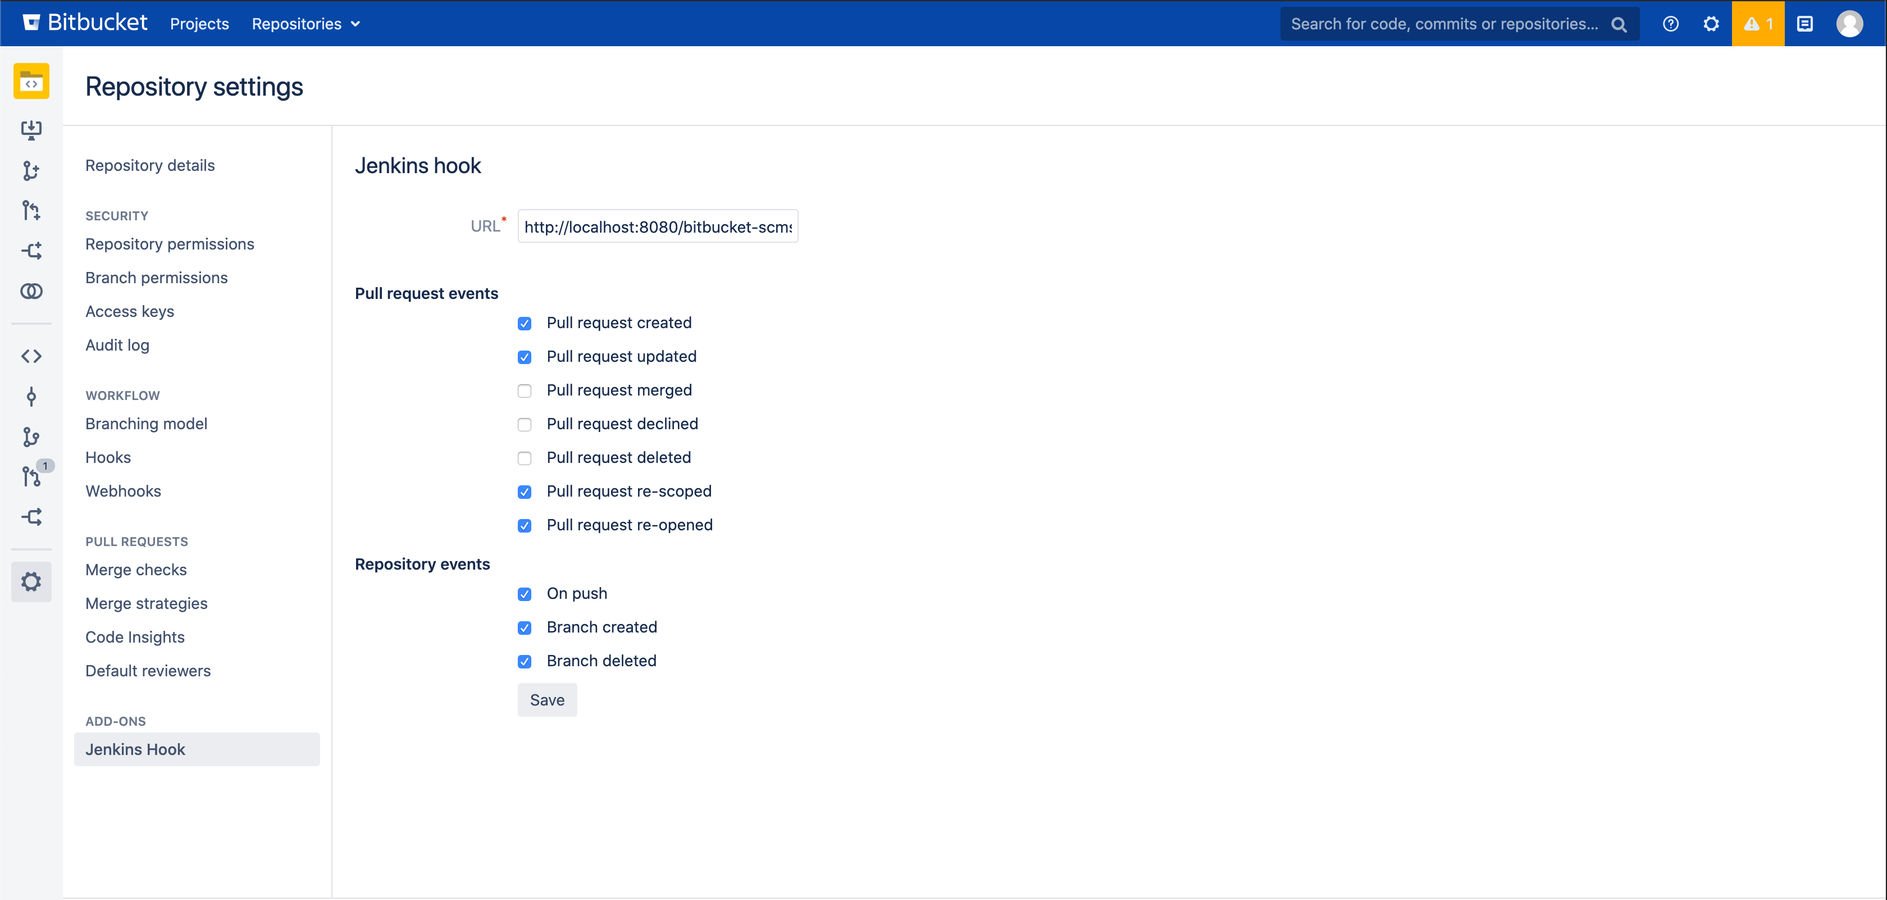Open the inbox icon in header

tap(1805, 24)
